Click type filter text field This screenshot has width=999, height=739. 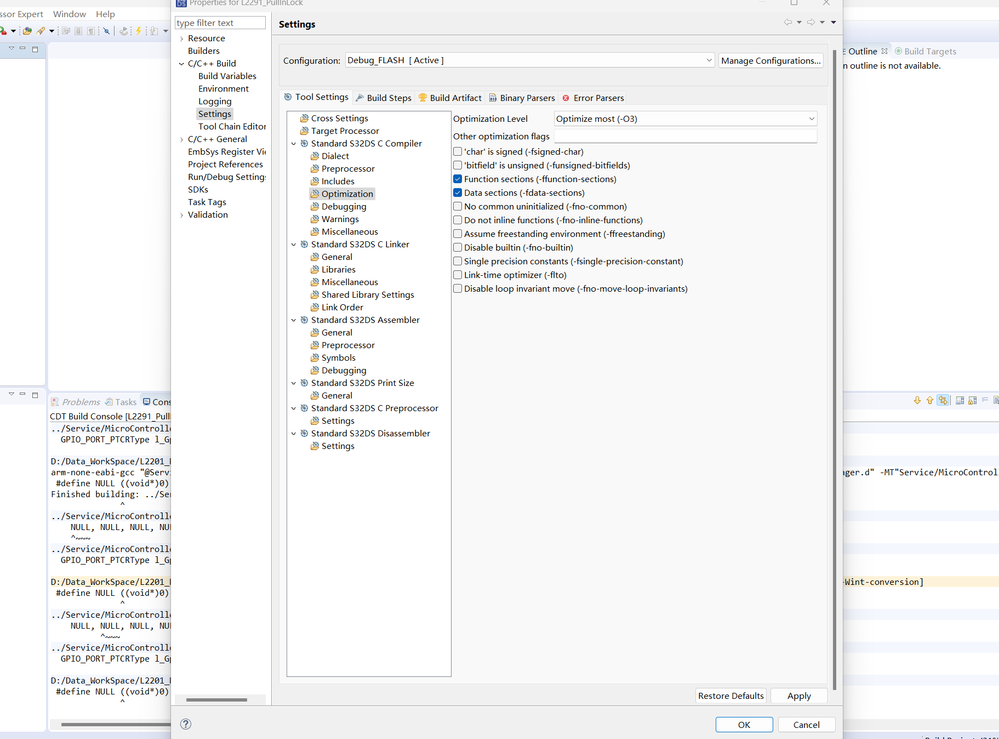coord(220,23)
